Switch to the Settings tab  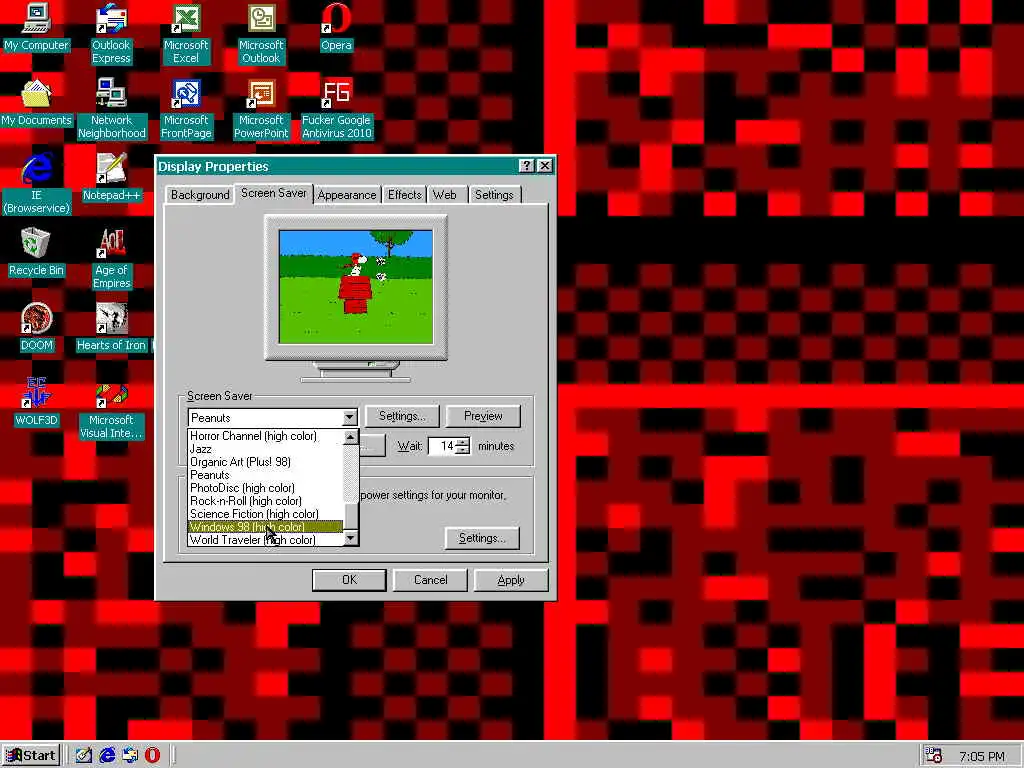(494, 195)
